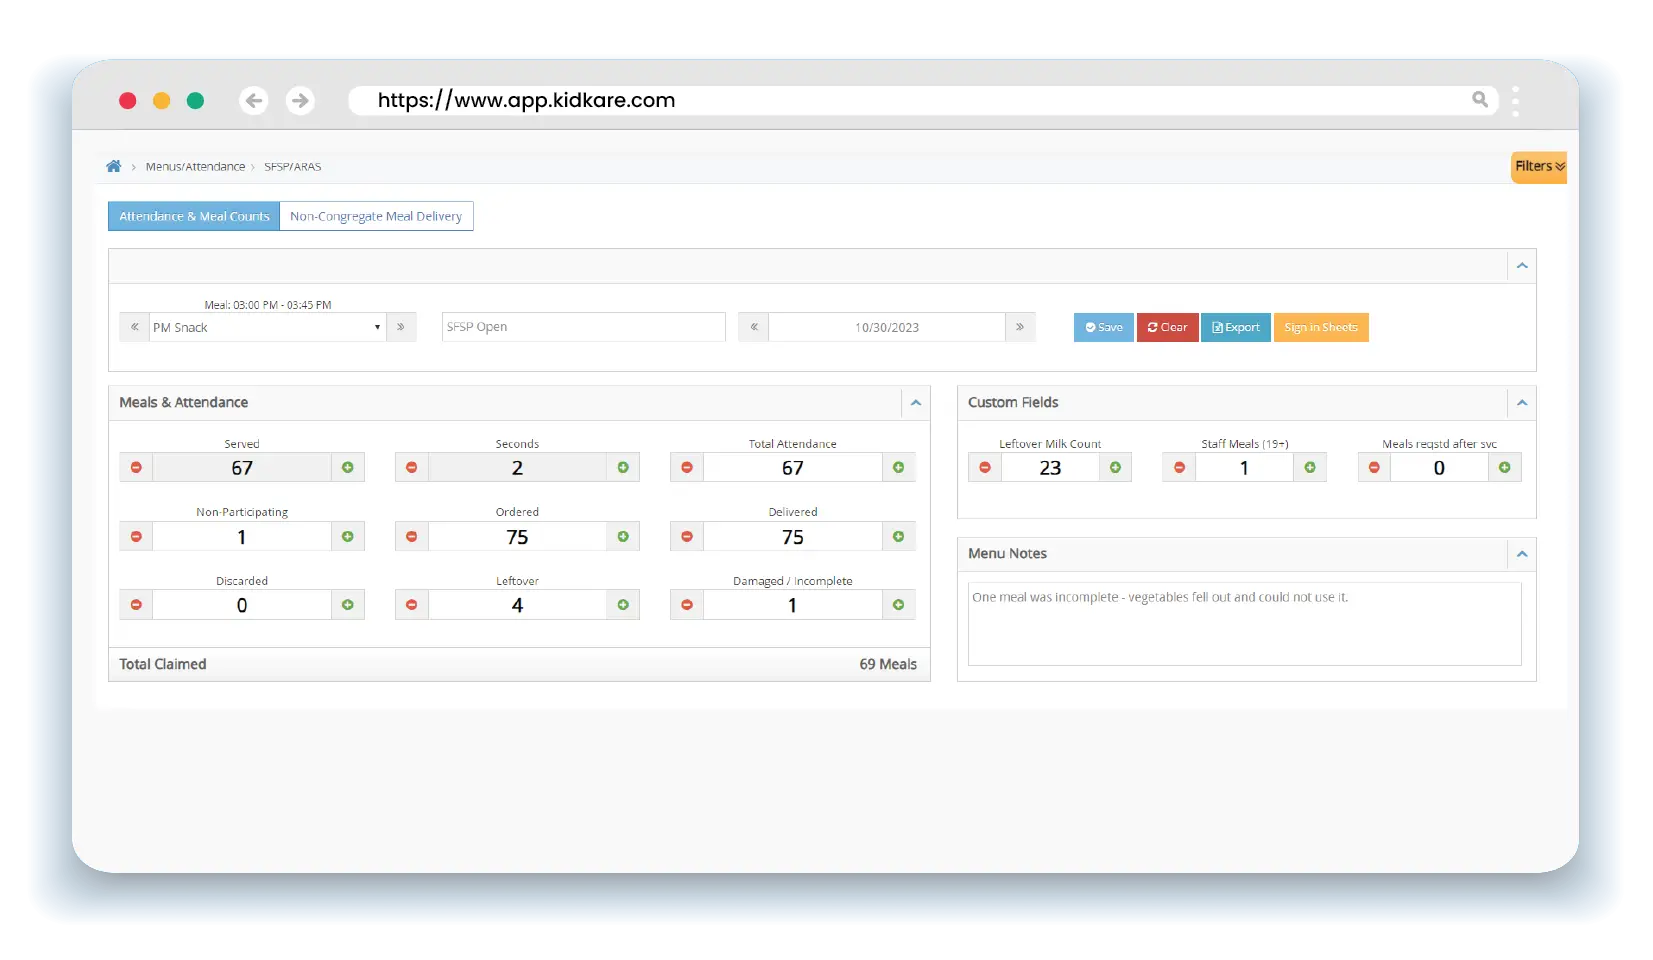Click the SFSP Open site field

pyautogui.click(x=584, y=327)
